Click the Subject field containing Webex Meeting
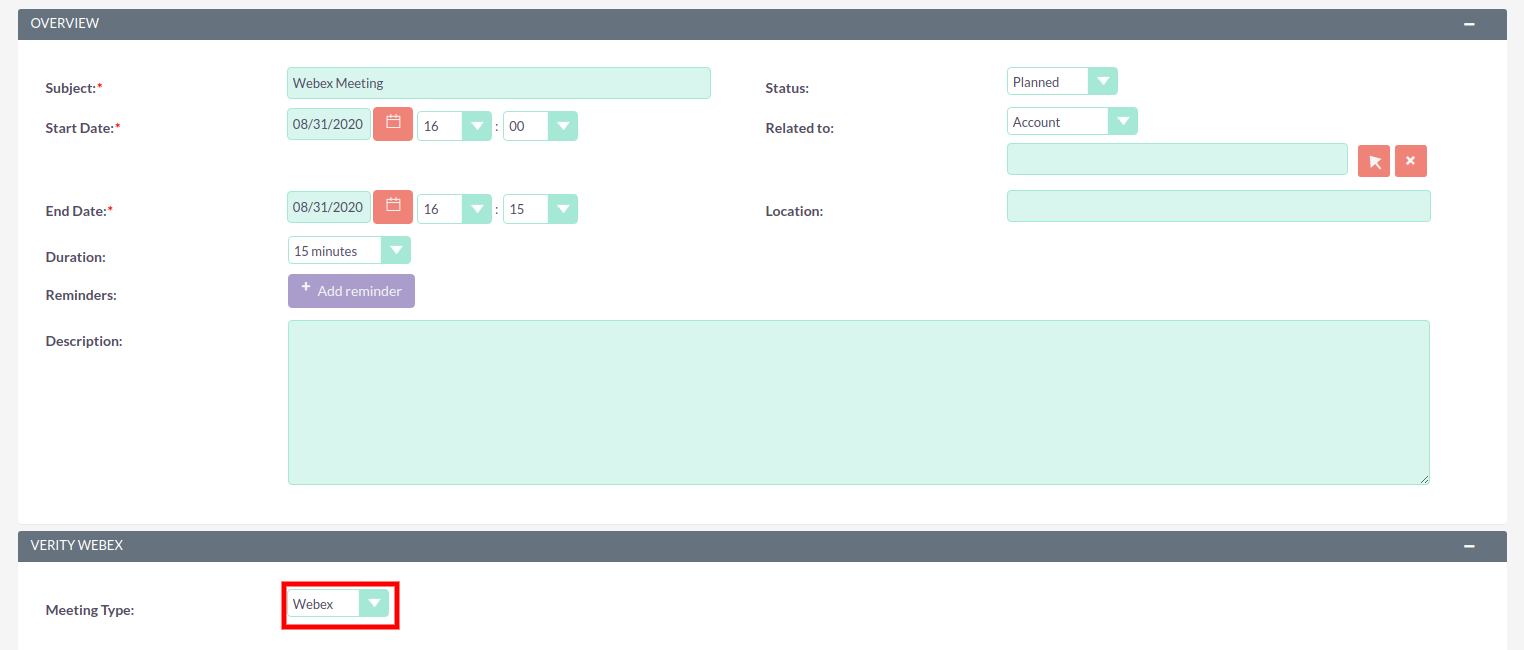The image size is (1524, 650). [499, 83]
